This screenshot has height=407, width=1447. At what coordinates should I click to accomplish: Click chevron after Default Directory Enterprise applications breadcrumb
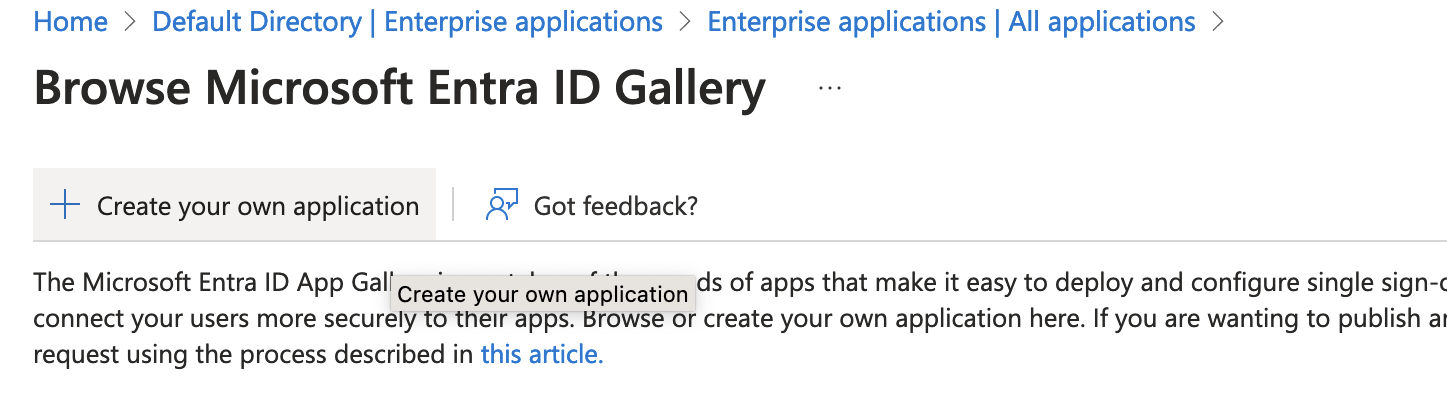tap(685, 22)
